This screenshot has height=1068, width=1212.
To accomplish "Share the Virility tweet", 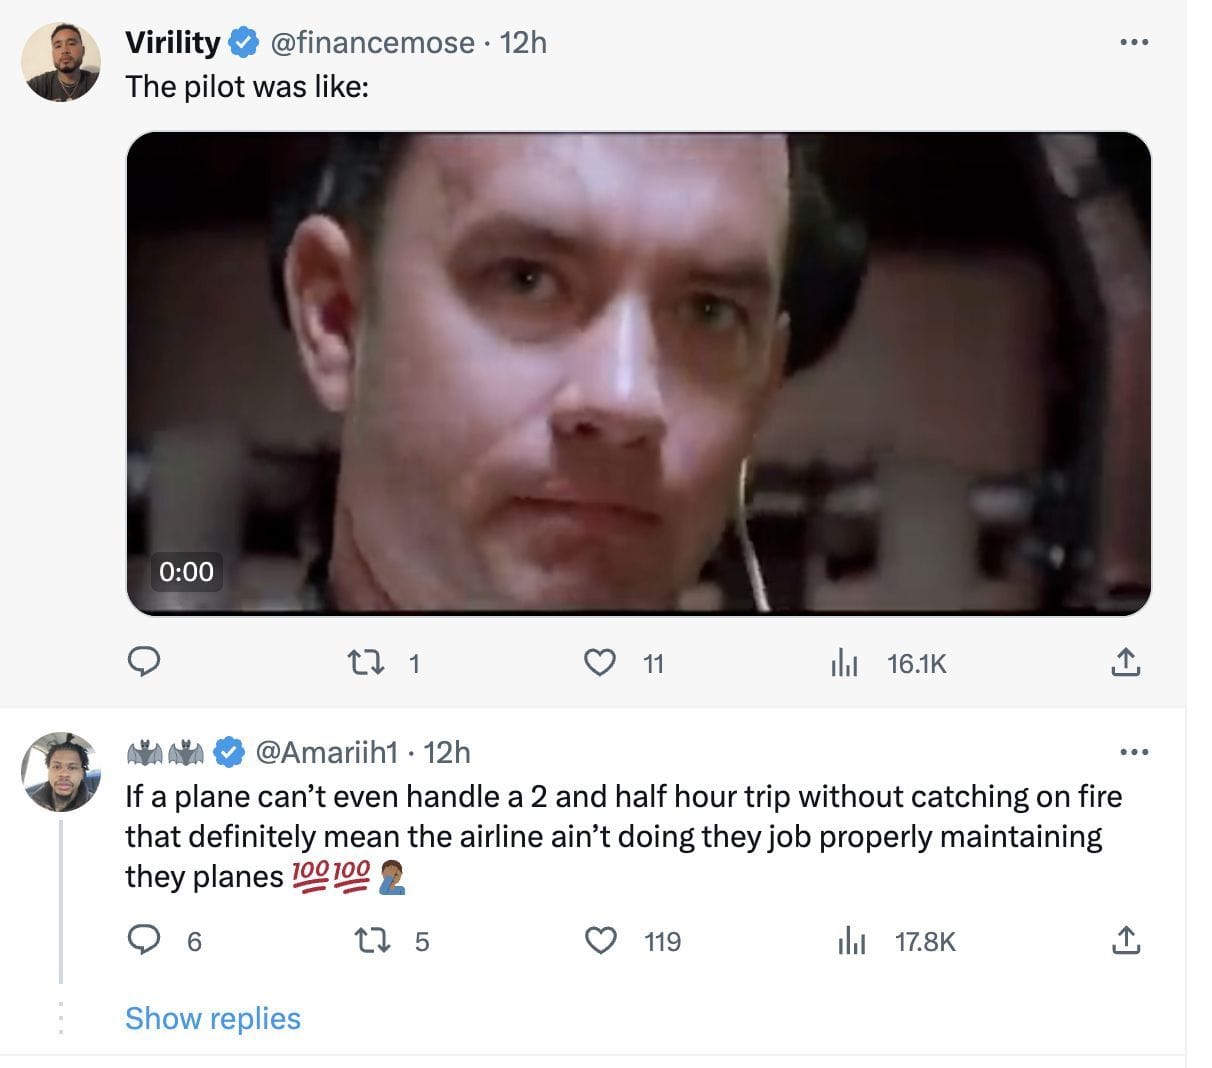I will coord(1125,662).
